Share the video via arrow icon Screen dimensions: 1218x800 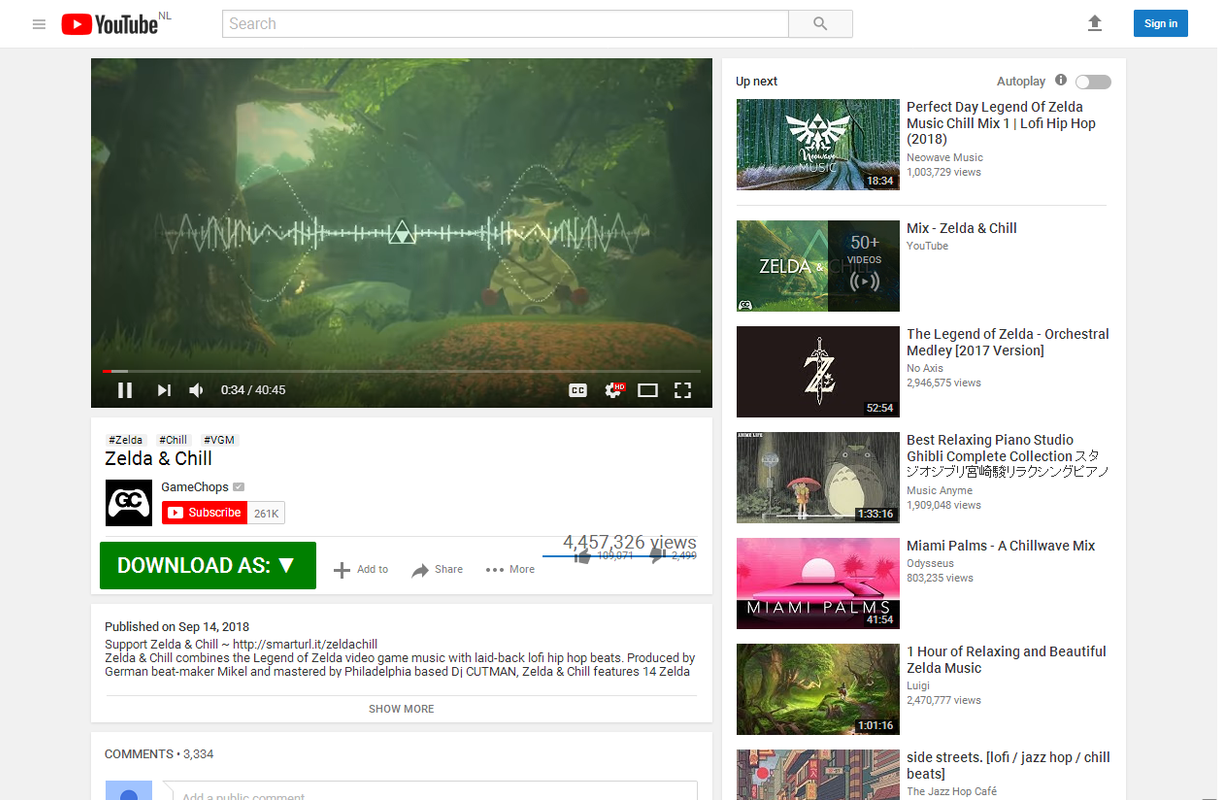(420, 569)
